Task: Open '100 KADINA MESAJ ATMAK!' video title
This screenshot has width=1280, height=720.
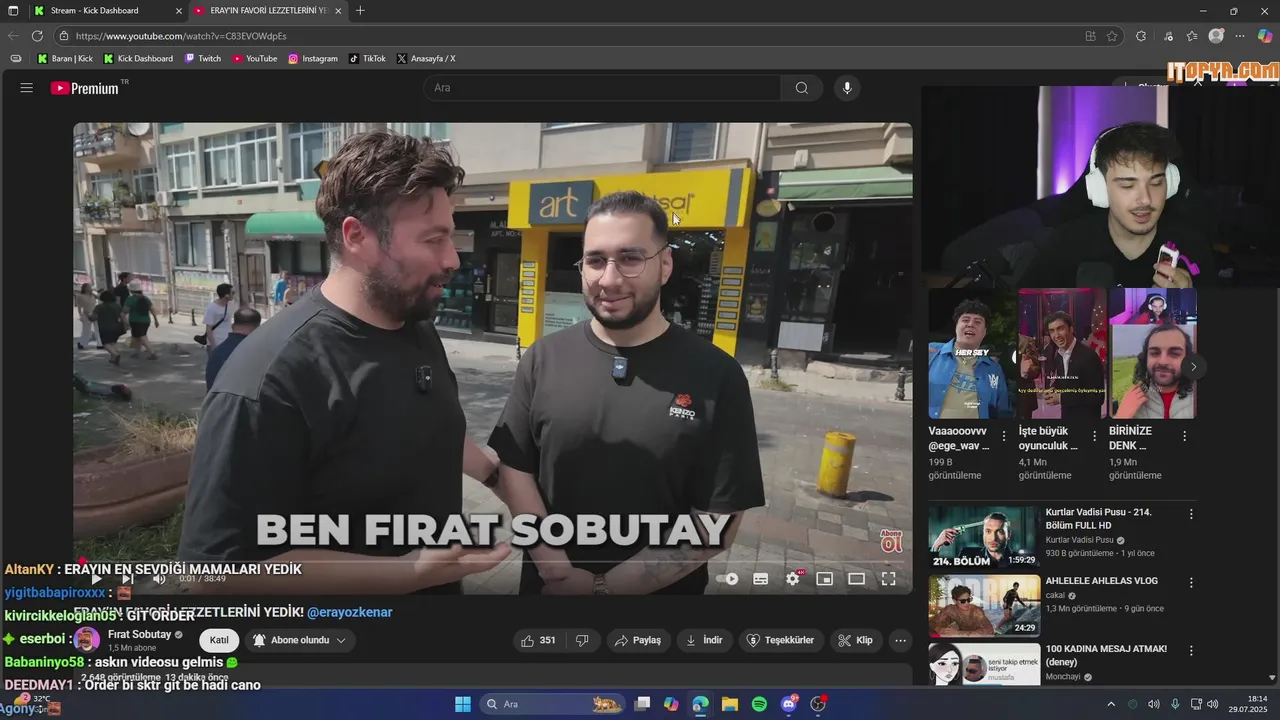Action: (1106, 655)
